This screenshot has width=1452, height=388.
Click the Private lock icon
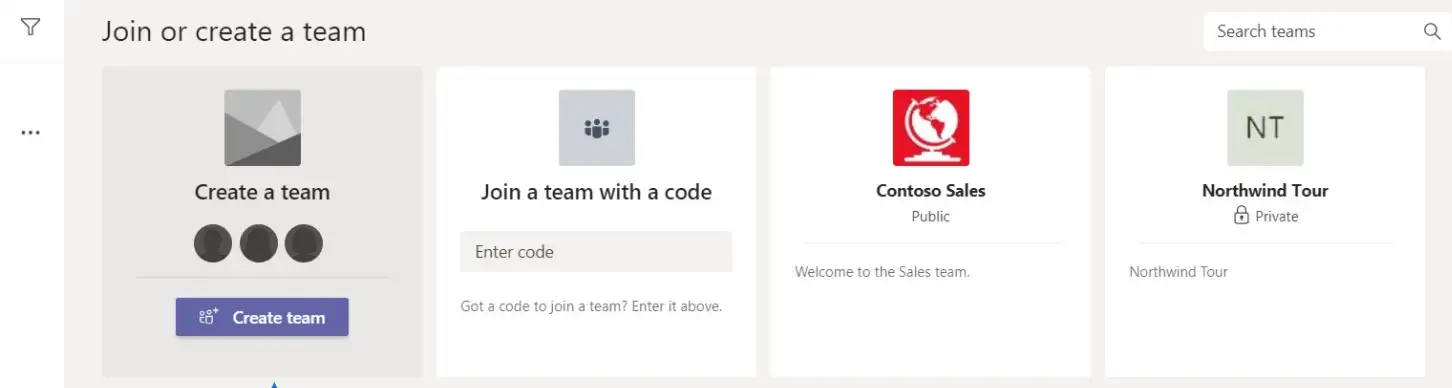pyautogui.click(x=1241, y=216)
